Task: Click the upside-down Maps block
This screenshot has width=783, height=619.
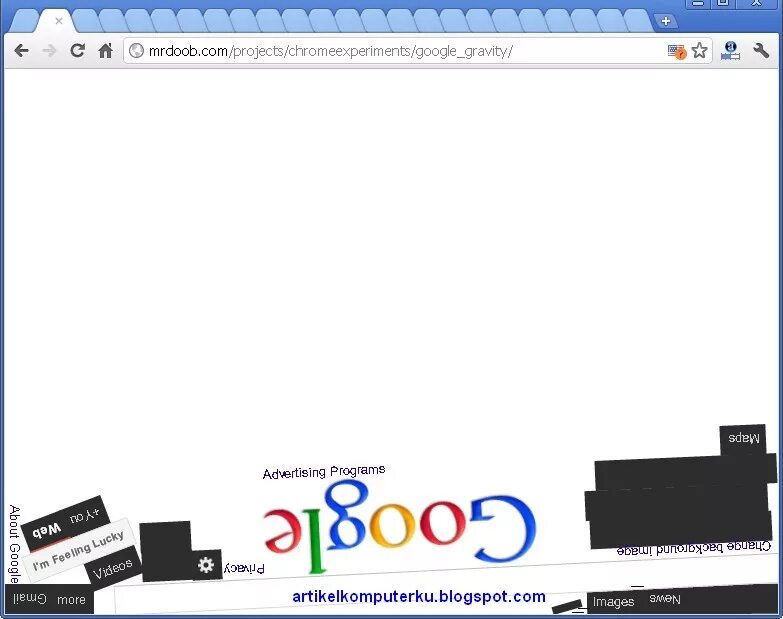Action: (743, 438)
